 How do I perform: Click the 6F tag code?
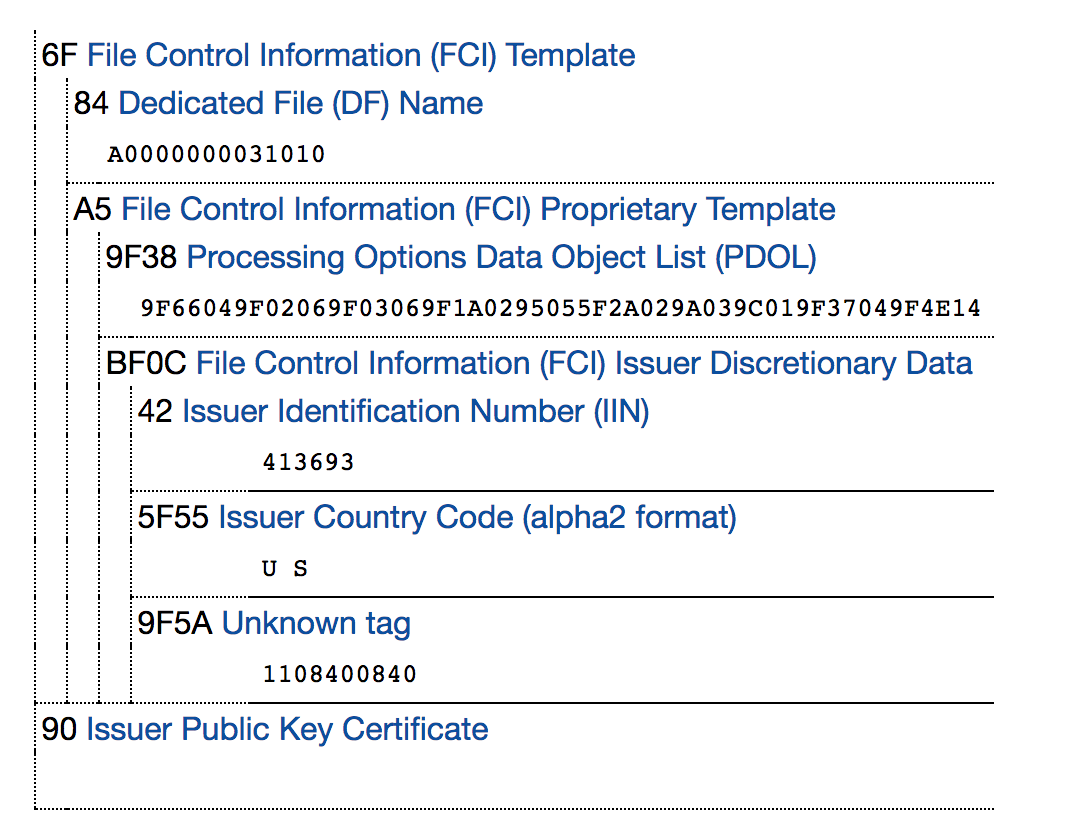coord(59,55)
